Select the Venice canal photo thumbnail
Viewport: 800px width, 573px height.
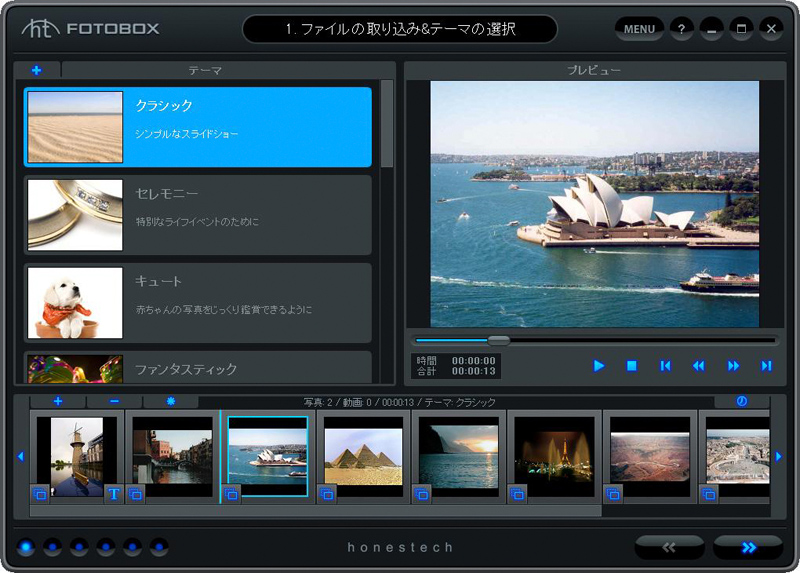[x=172, y=457]
